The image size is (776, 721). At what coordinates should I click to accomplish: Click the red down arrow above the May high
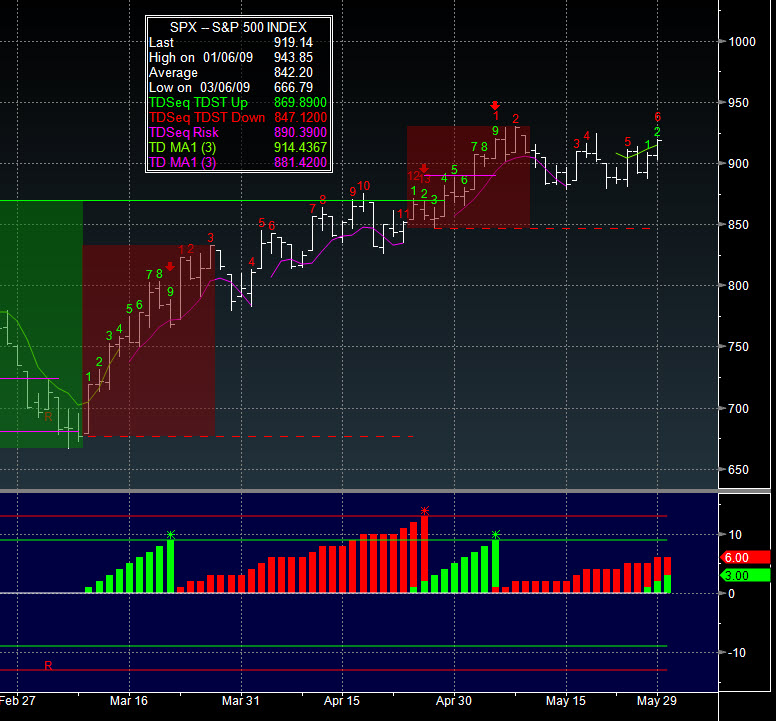(x=495, y=105)
